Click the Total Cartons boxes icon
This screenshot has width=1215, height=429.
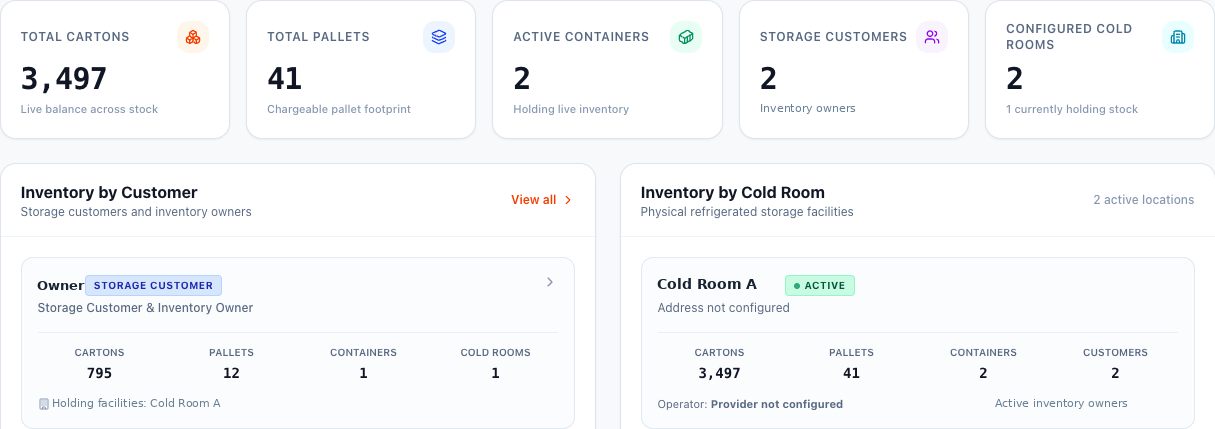pos(192,37)
